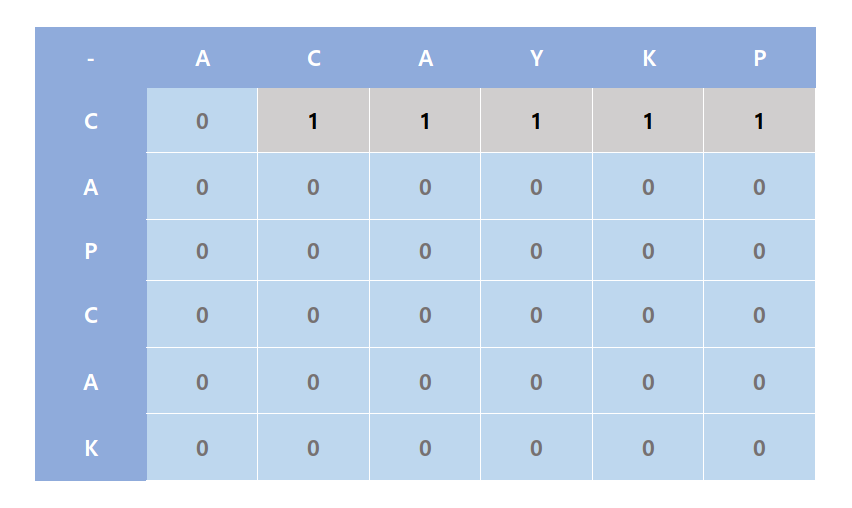
Task: Click the dash header cell in the corner
Action: point(91,58)
